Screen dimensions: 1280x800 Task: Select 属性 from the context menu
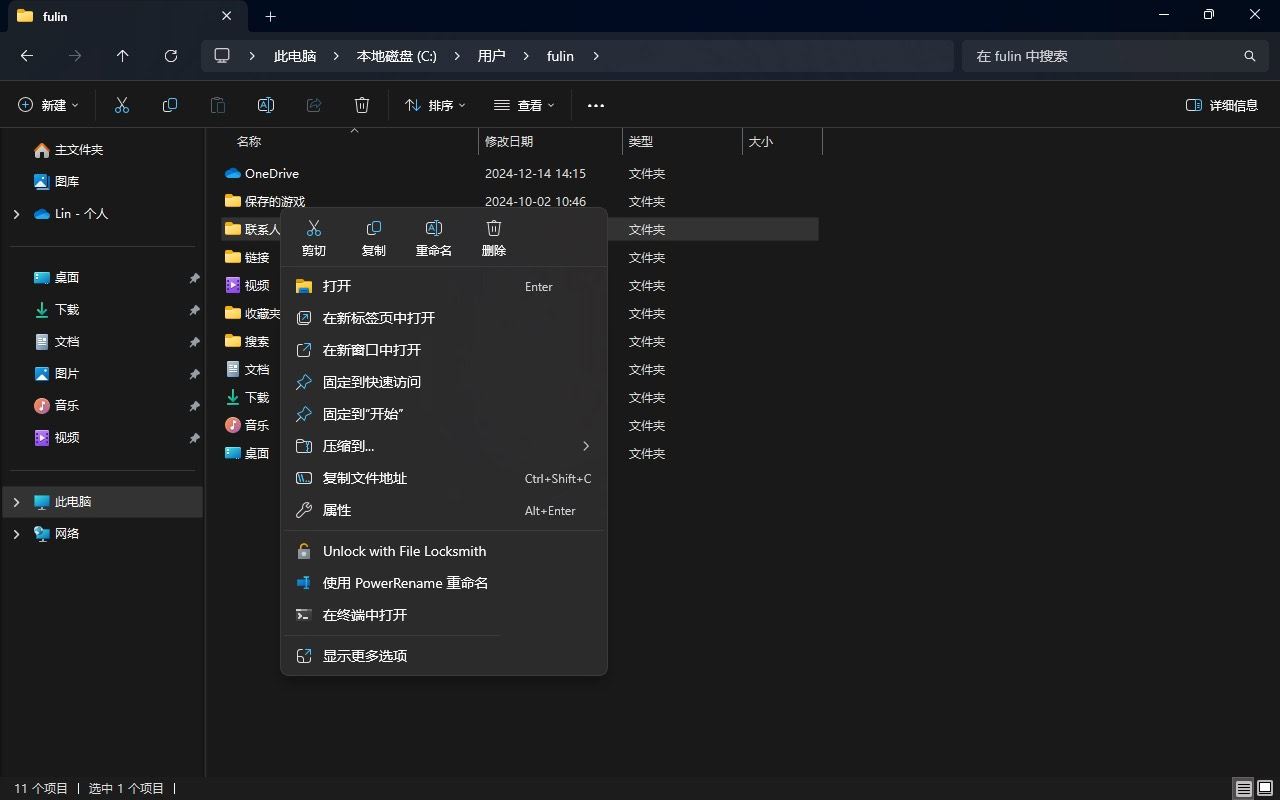pyautogui.click(x=336, y=510)
